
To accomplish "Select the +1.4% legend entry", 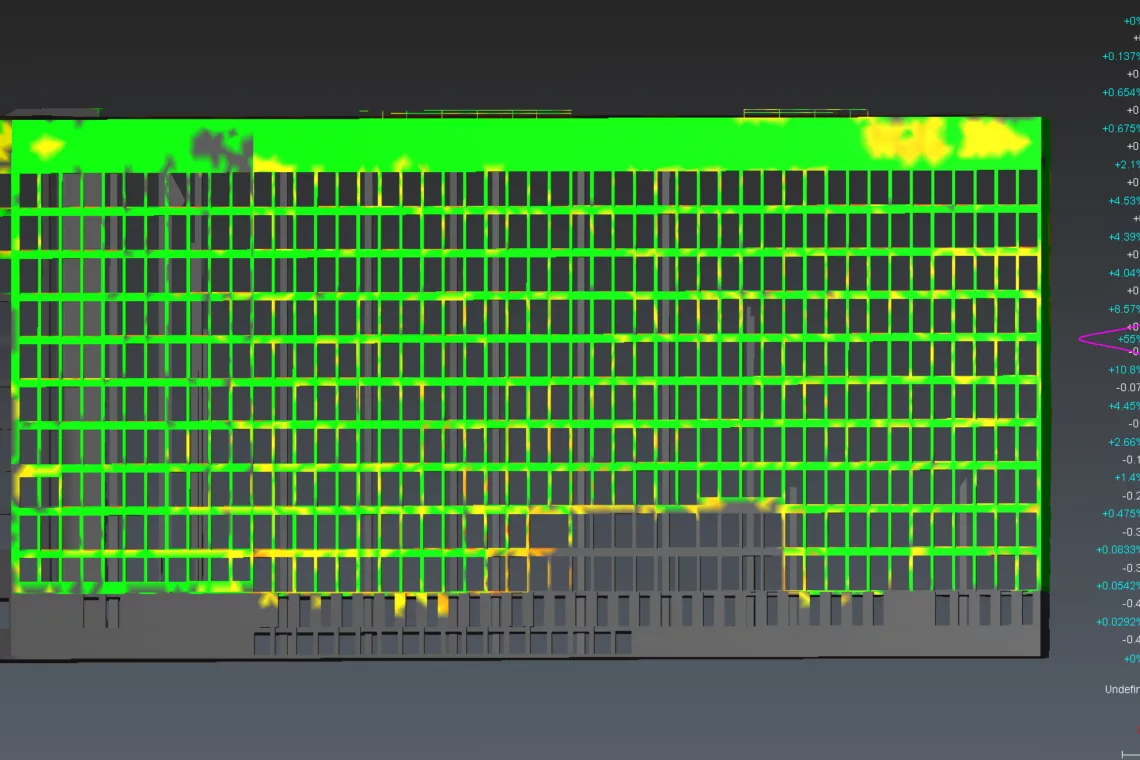I will 1126,478.
